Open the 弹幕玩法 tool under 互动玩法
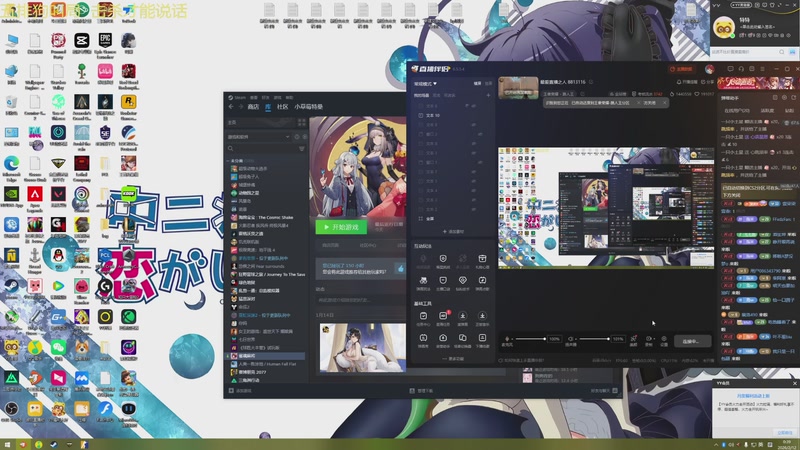 click(x=423, y=283)
